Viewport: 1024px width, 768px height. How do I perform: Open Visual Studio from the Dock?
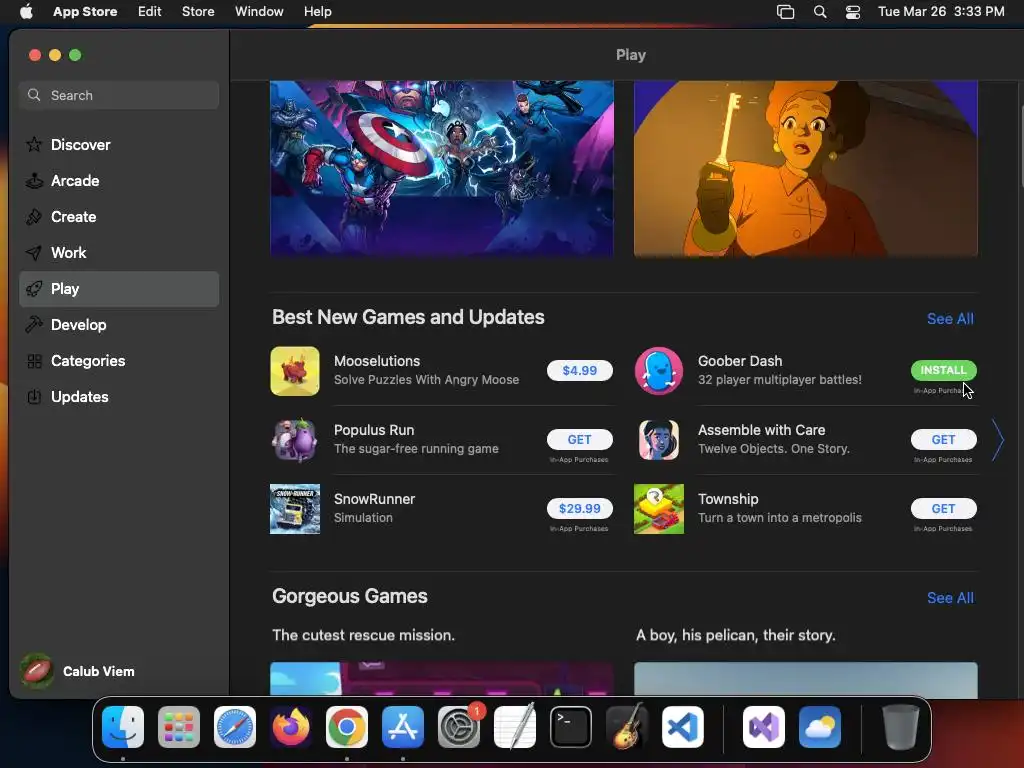pyautogui.click(x=764, y=727)
